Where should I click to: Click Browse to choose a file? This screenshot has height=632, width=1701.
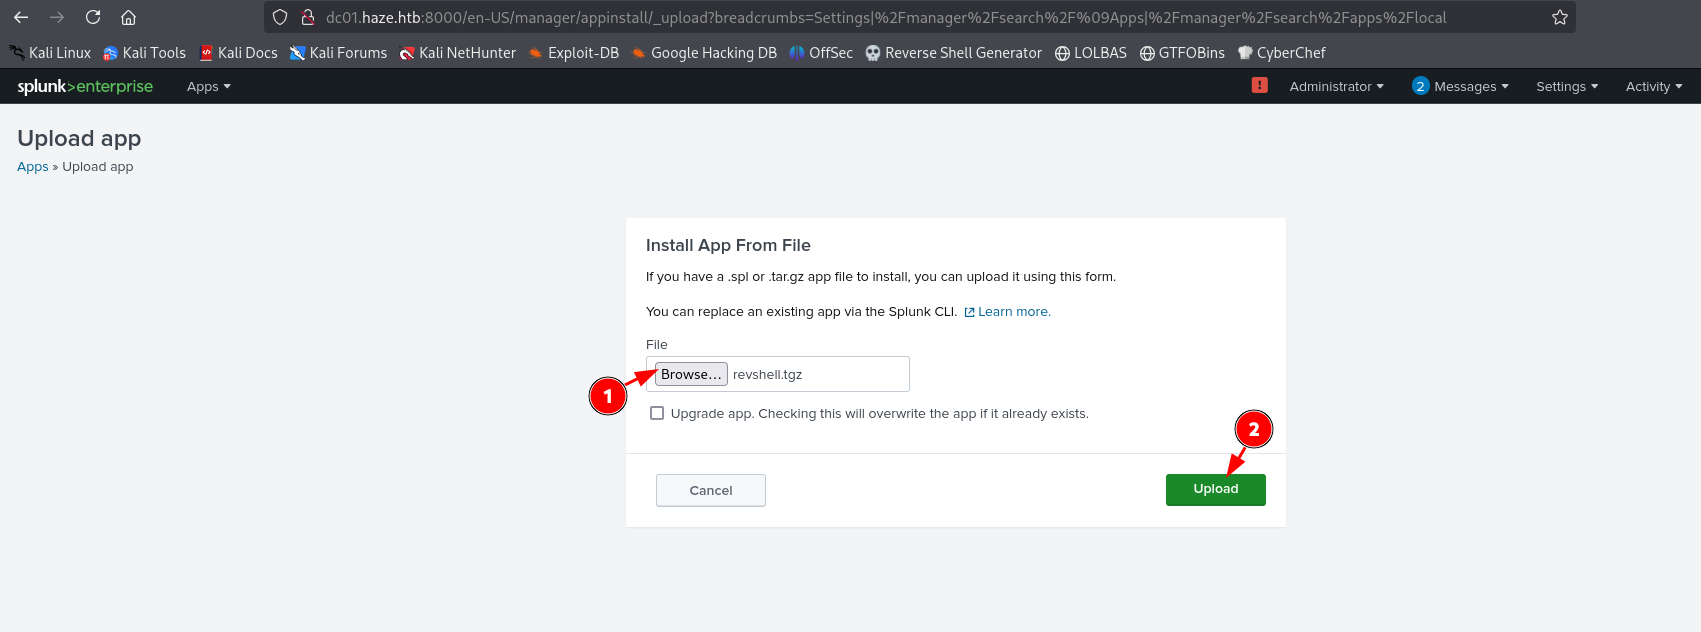coord(691,374)
